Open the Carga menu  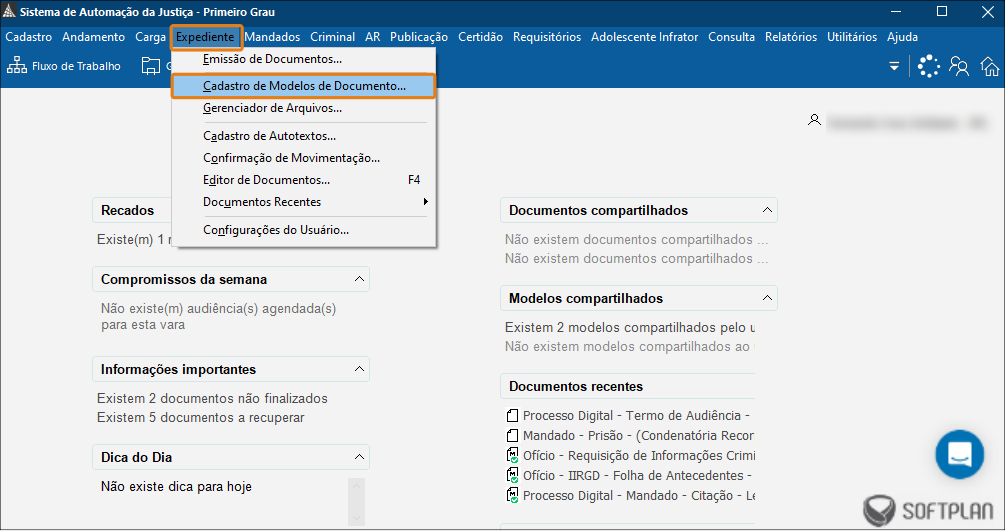click(151, 37)
